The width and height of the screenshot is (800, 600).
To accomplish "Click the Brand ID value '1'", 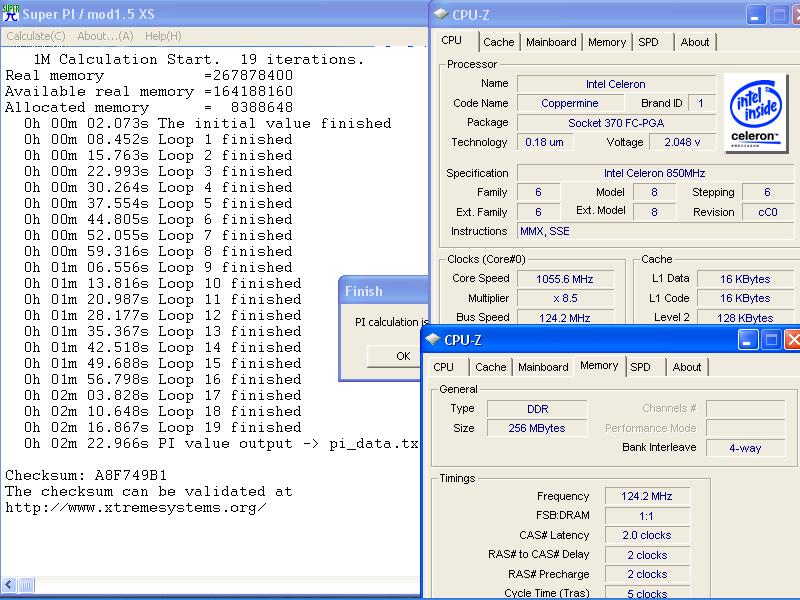I will tap(702, 103).
